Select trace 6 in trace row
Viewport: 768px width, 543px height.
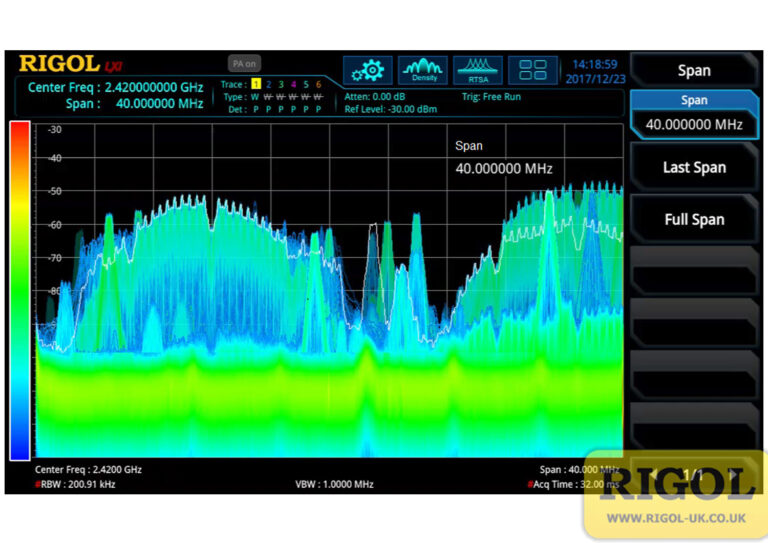(x=318, y=84)
